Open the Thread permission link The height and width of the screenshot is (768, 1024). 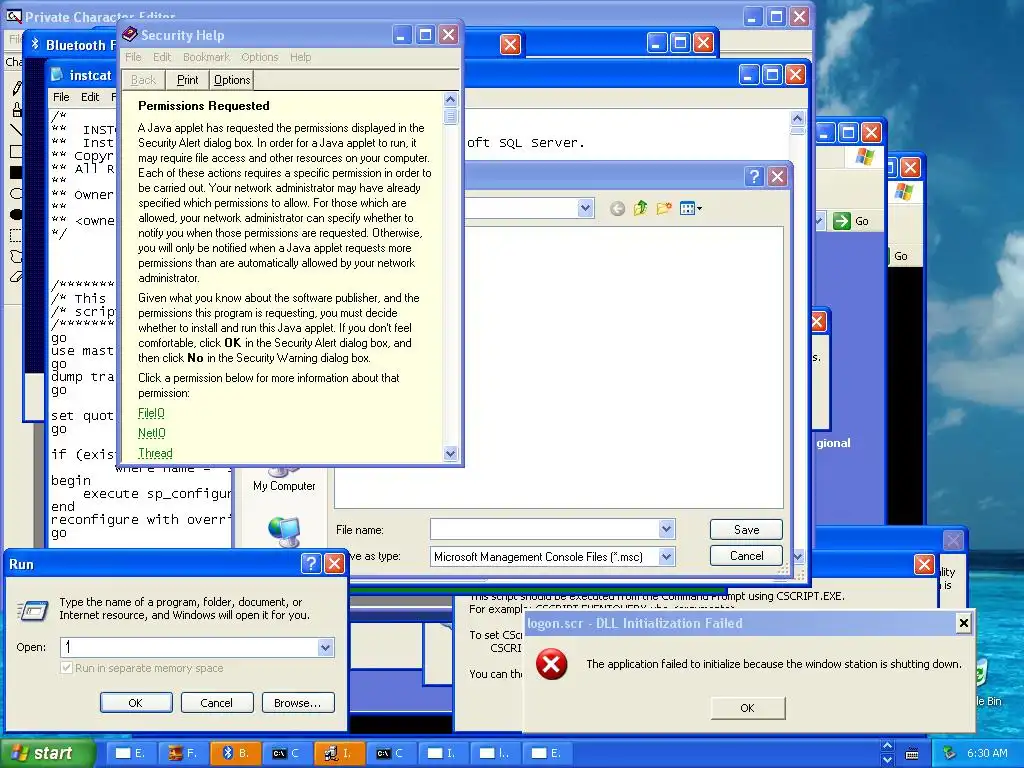155,453
